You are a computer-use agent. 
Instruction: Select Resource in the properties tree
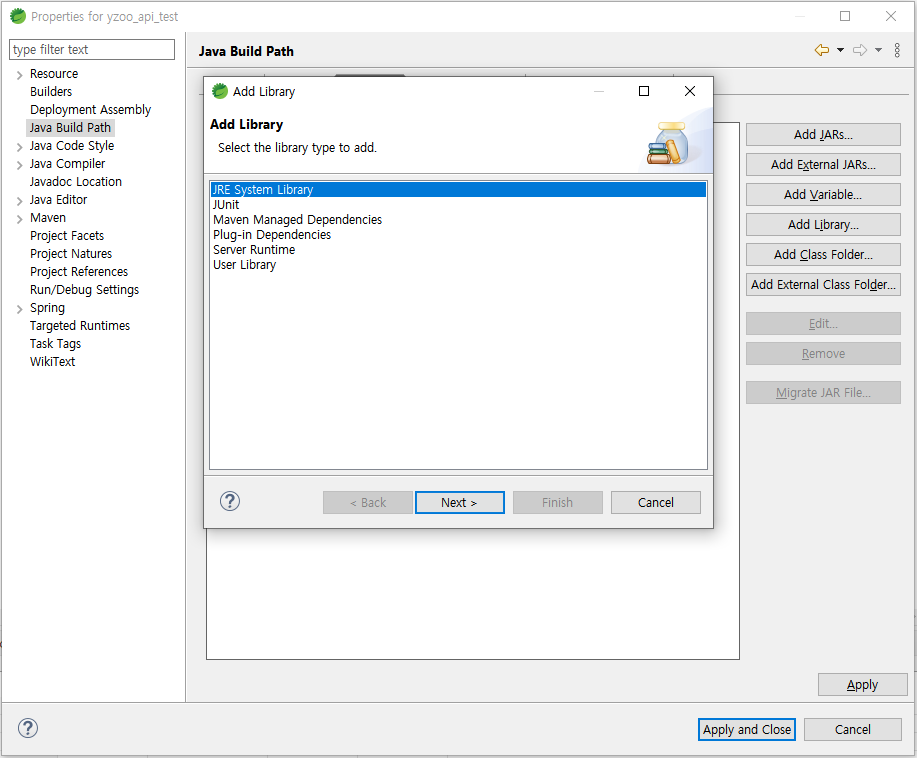tap(54, 74)
